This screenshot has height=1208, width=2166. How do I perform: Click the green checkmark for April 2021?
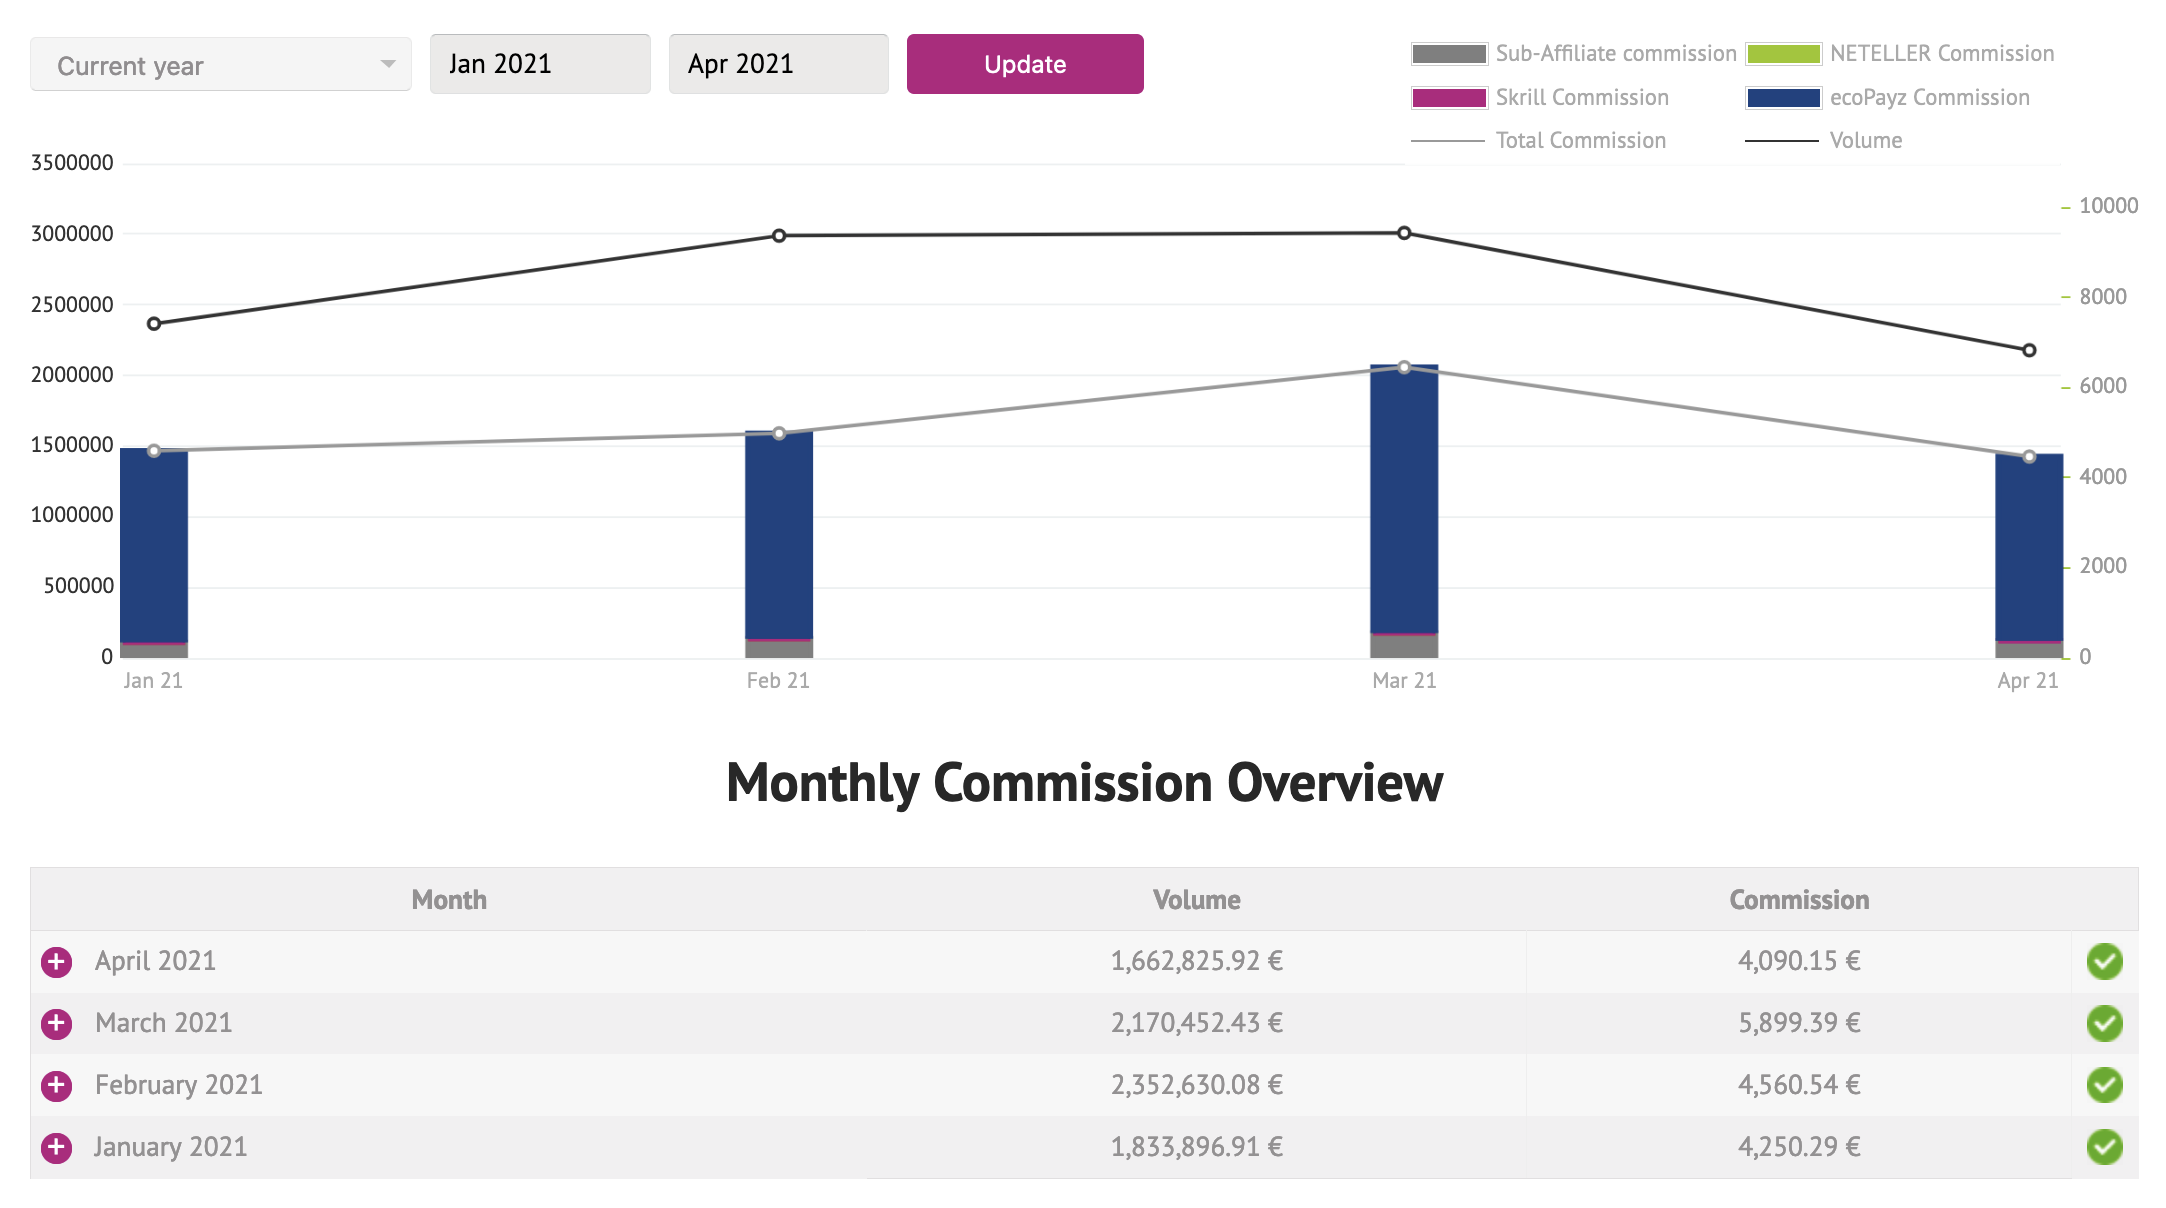coord(2104,962)
